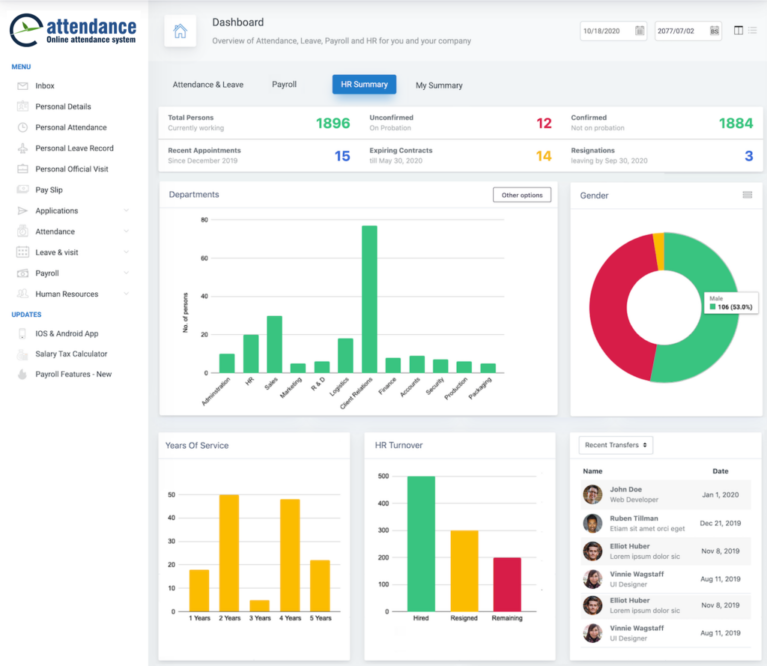Open the My Summary tab
This screenshot has width=767, height=666.
click(439, 86)
